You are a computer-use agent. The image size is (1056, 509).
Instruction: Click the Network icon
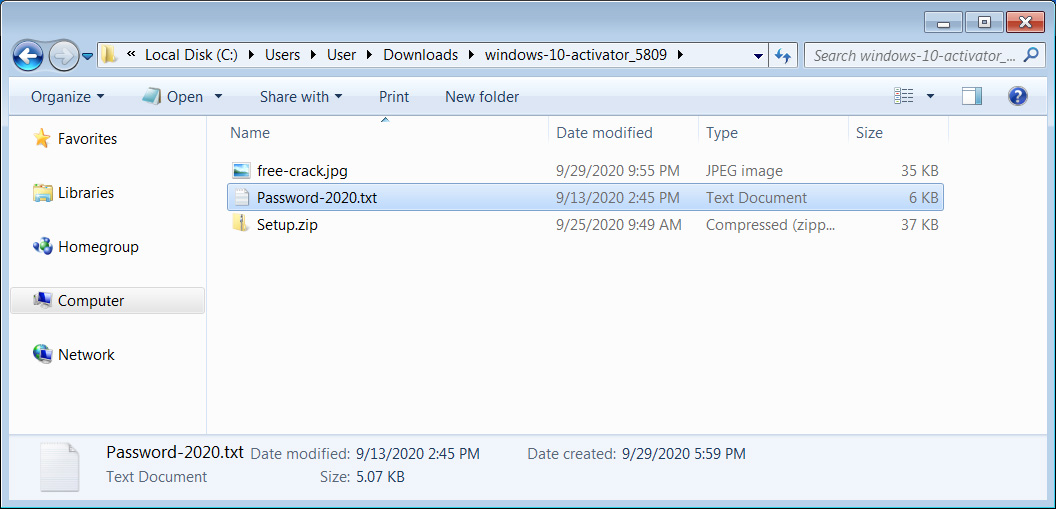tap(42, 354)
